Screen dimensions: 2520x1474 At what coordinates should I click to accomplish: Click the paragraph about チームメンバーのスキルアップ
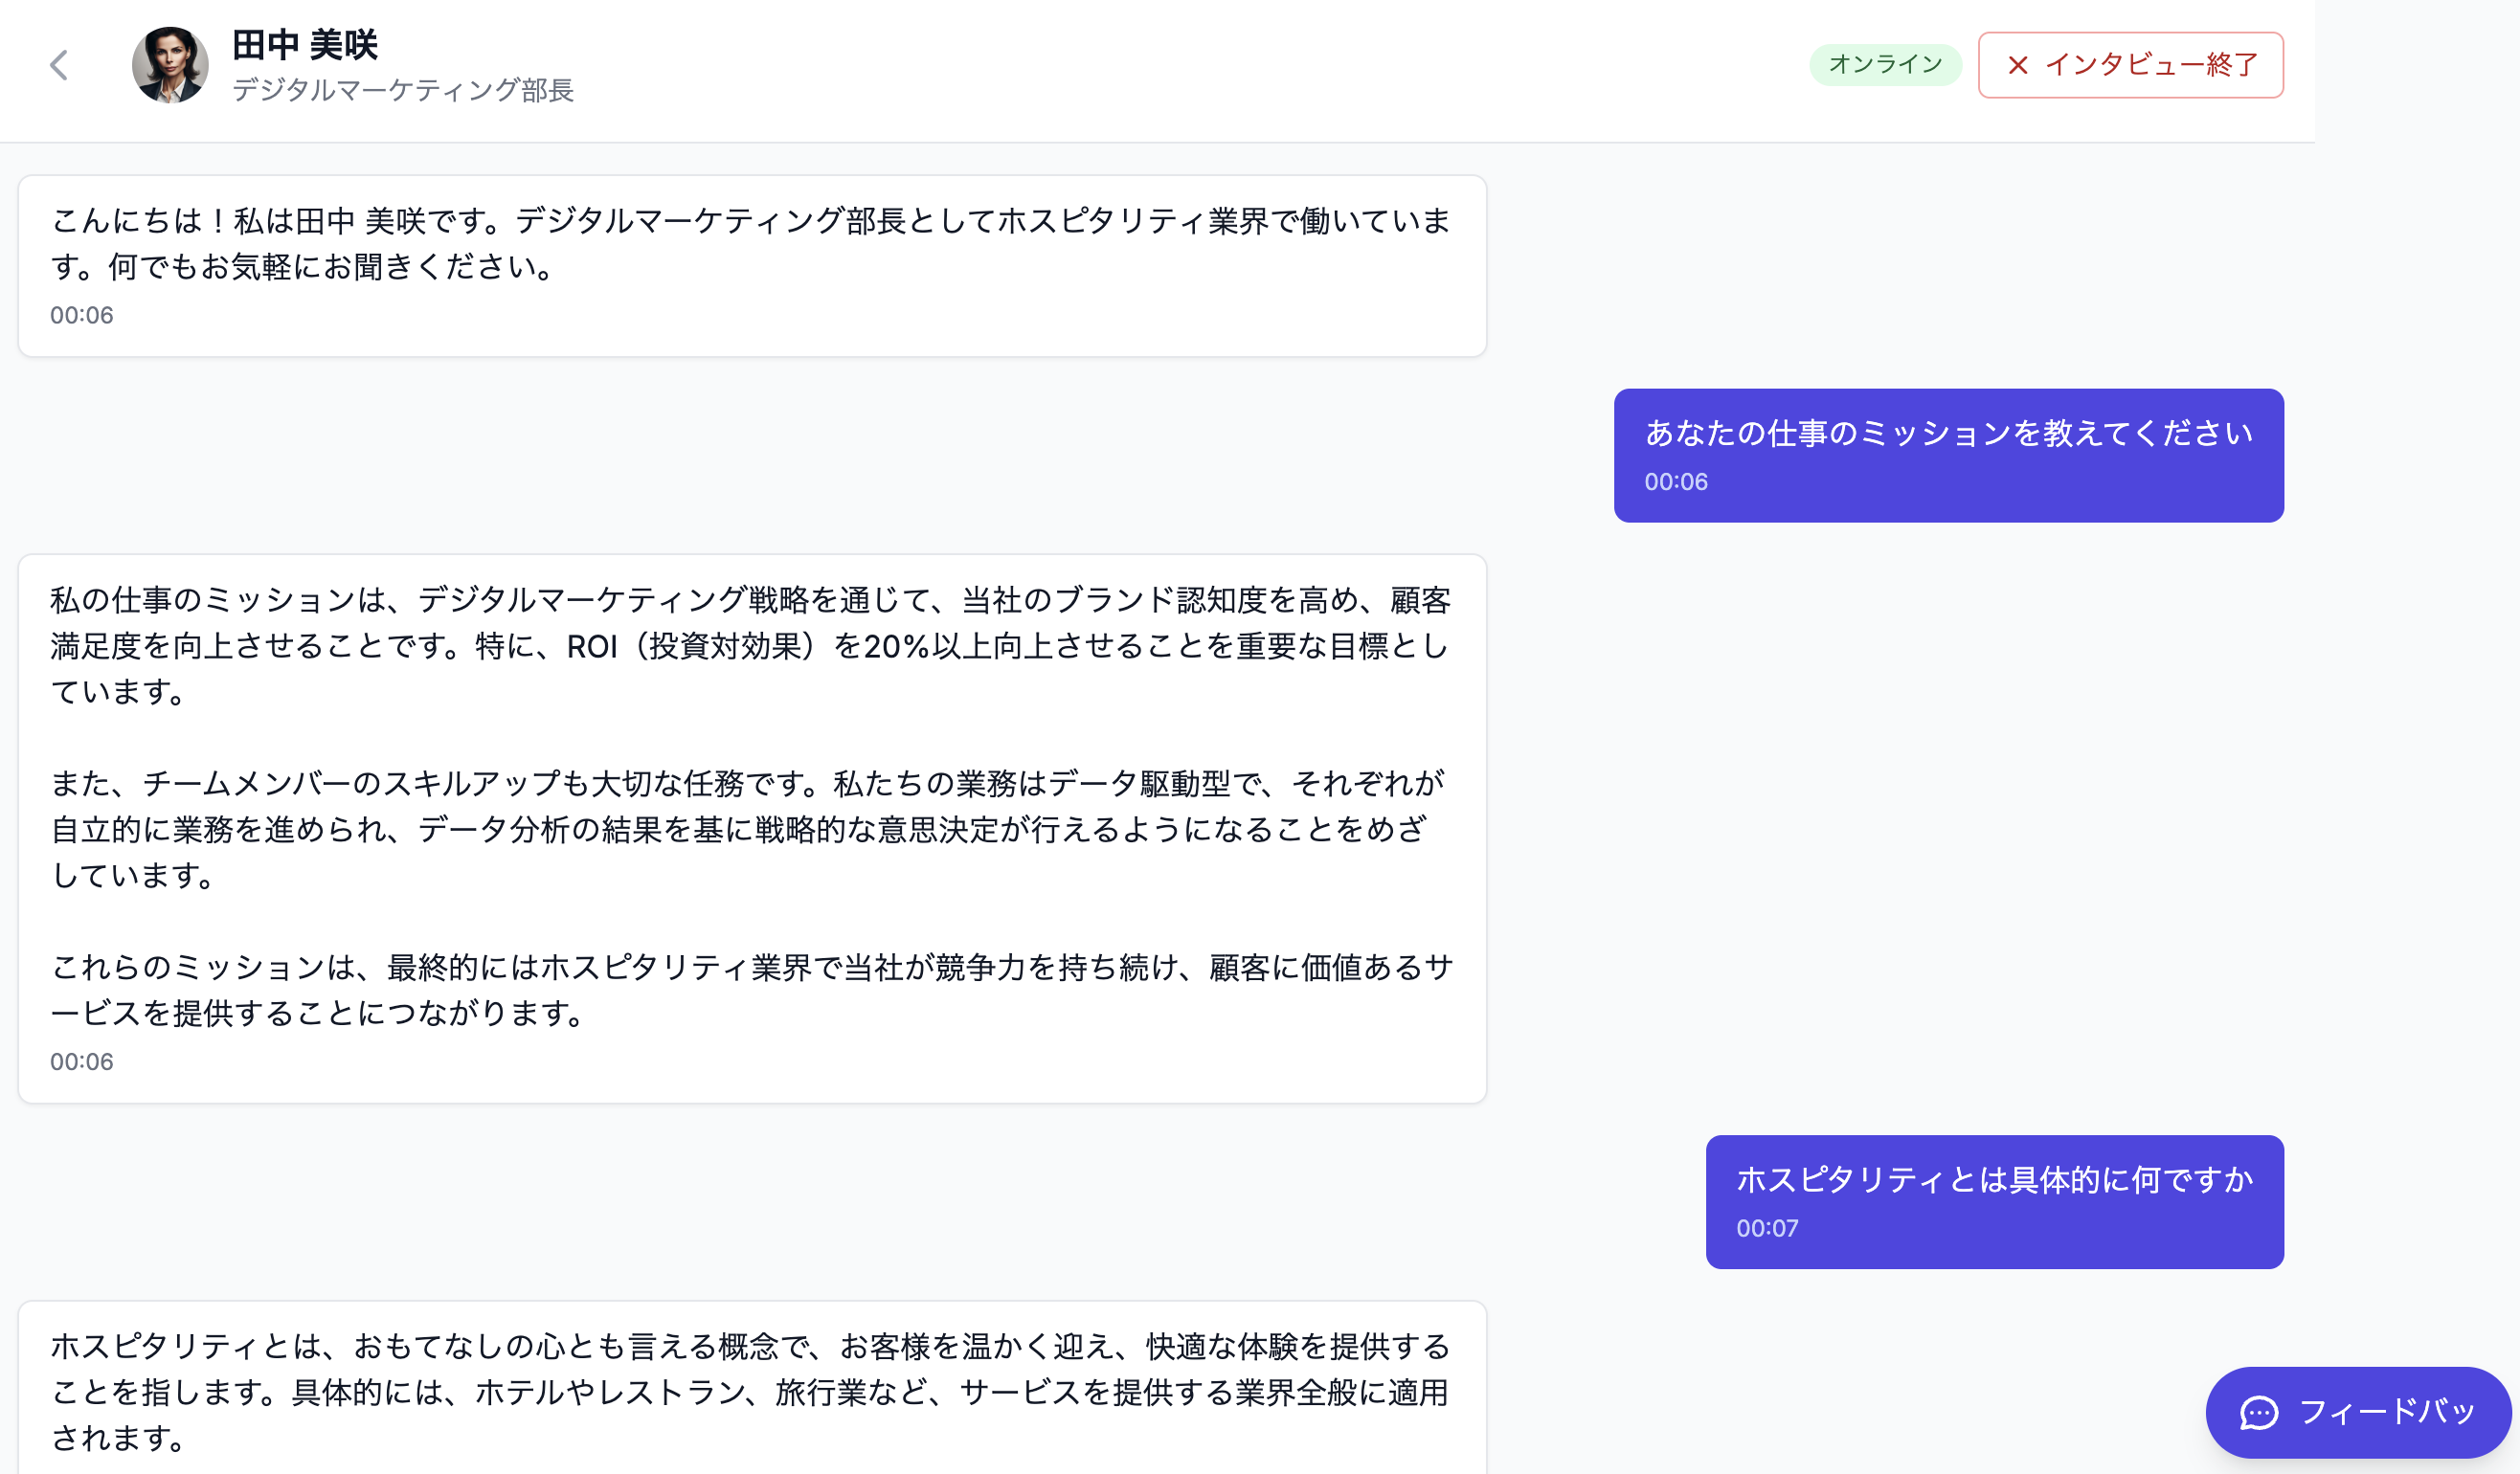(750, 828)
